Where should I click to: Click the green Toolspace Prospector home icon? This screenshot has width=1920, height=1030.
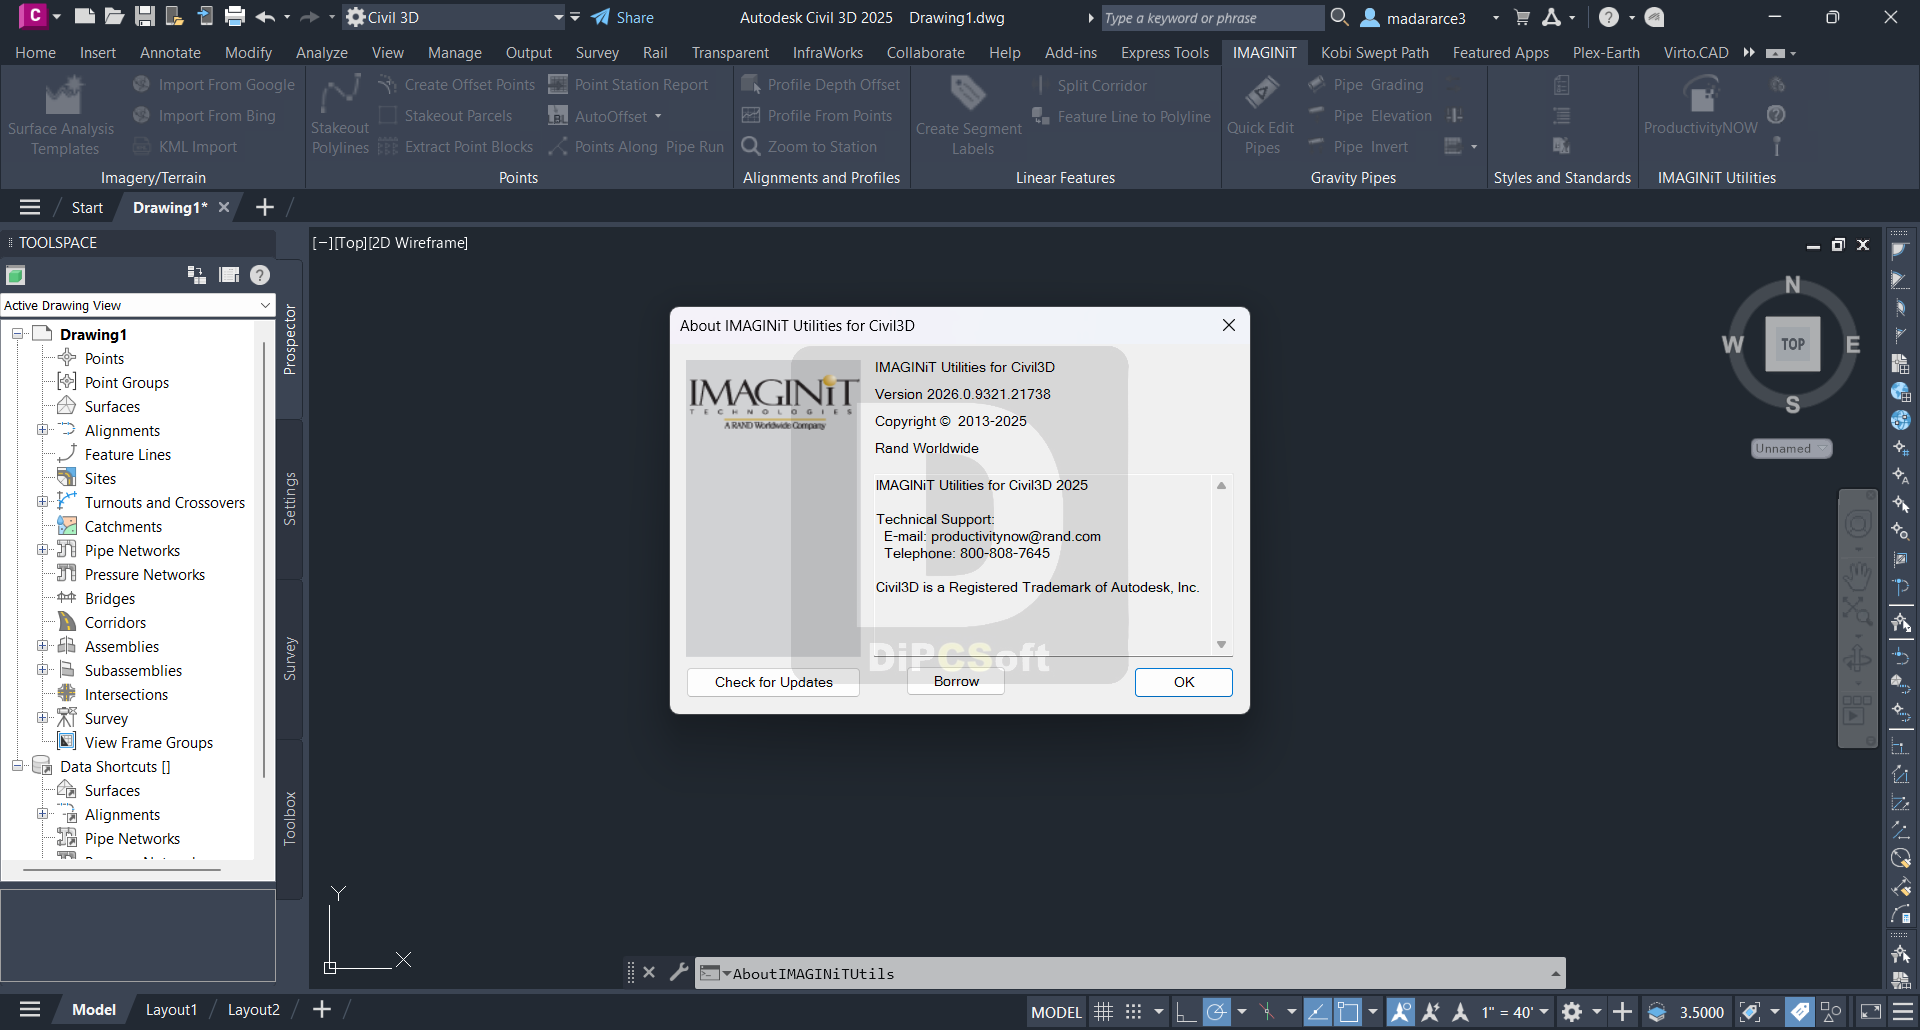[x=15, y=275]
